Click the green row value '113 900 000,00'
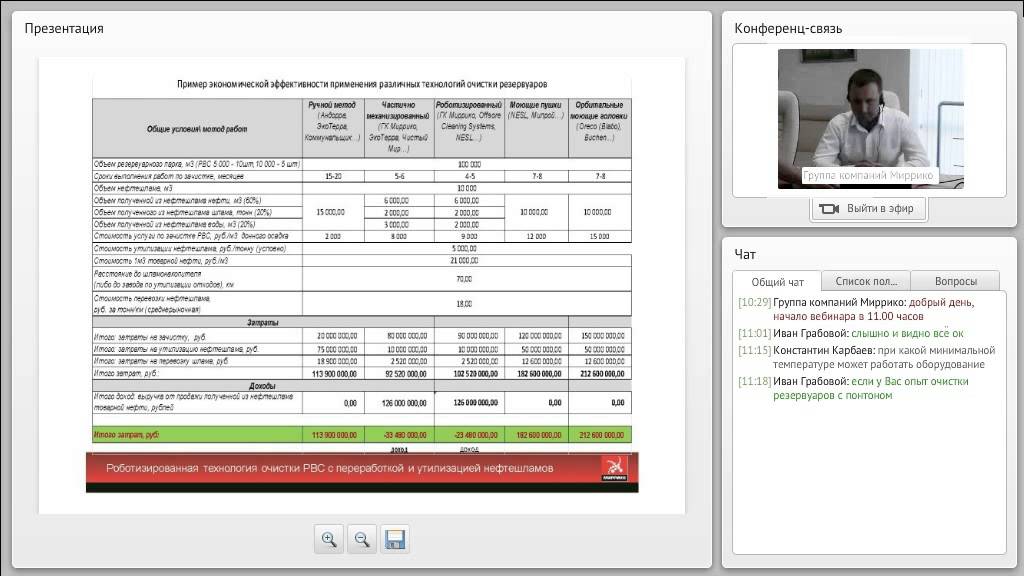 click(x=334, y=434)
